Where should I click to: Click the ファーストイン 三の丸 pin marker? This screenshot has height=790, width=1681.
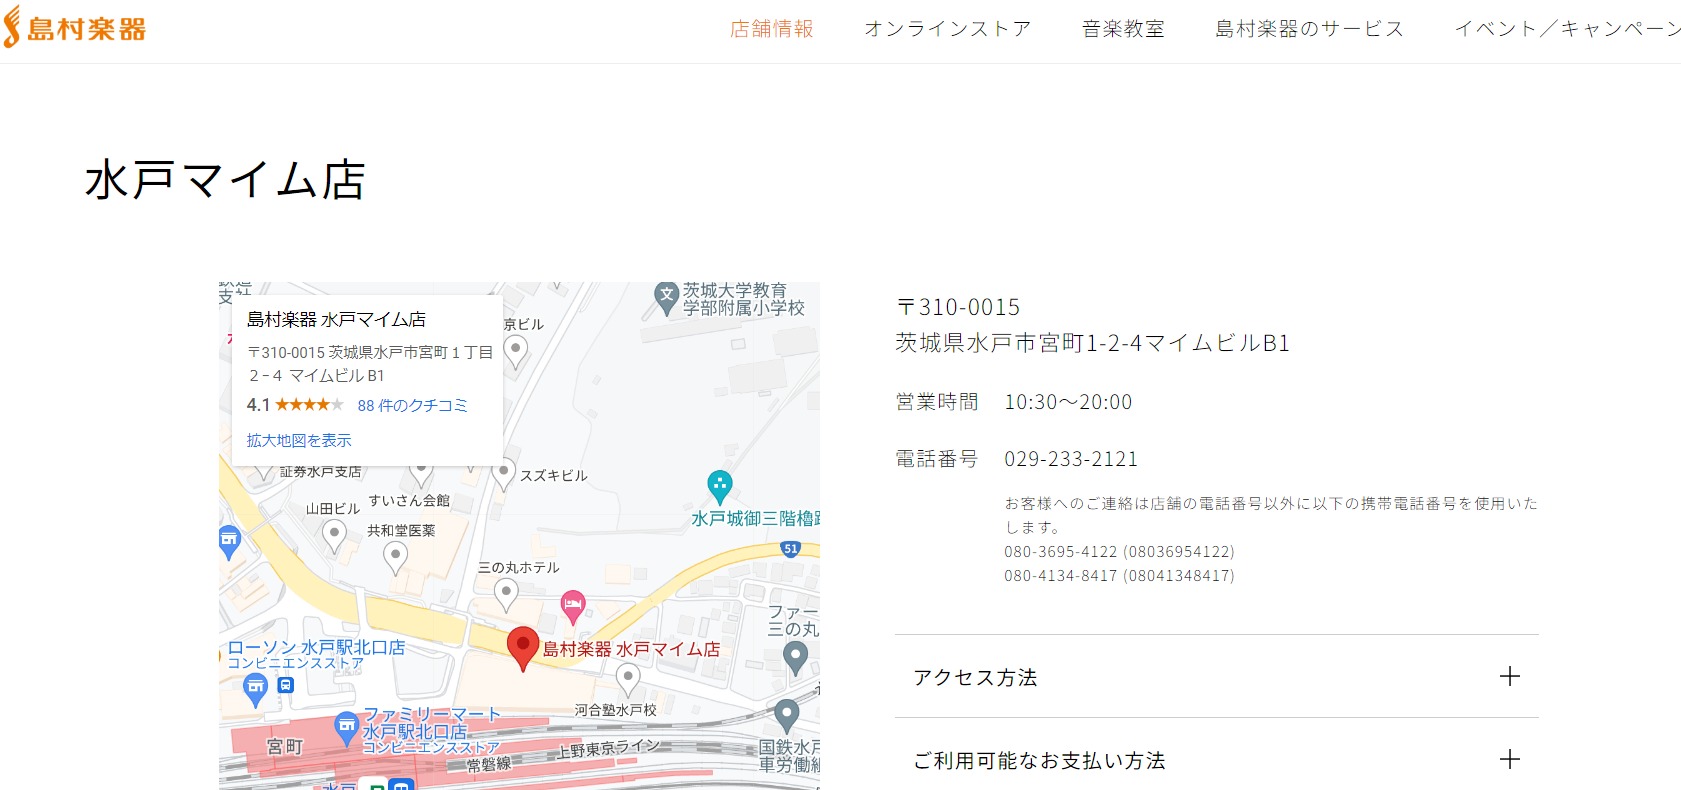[796, 656]
